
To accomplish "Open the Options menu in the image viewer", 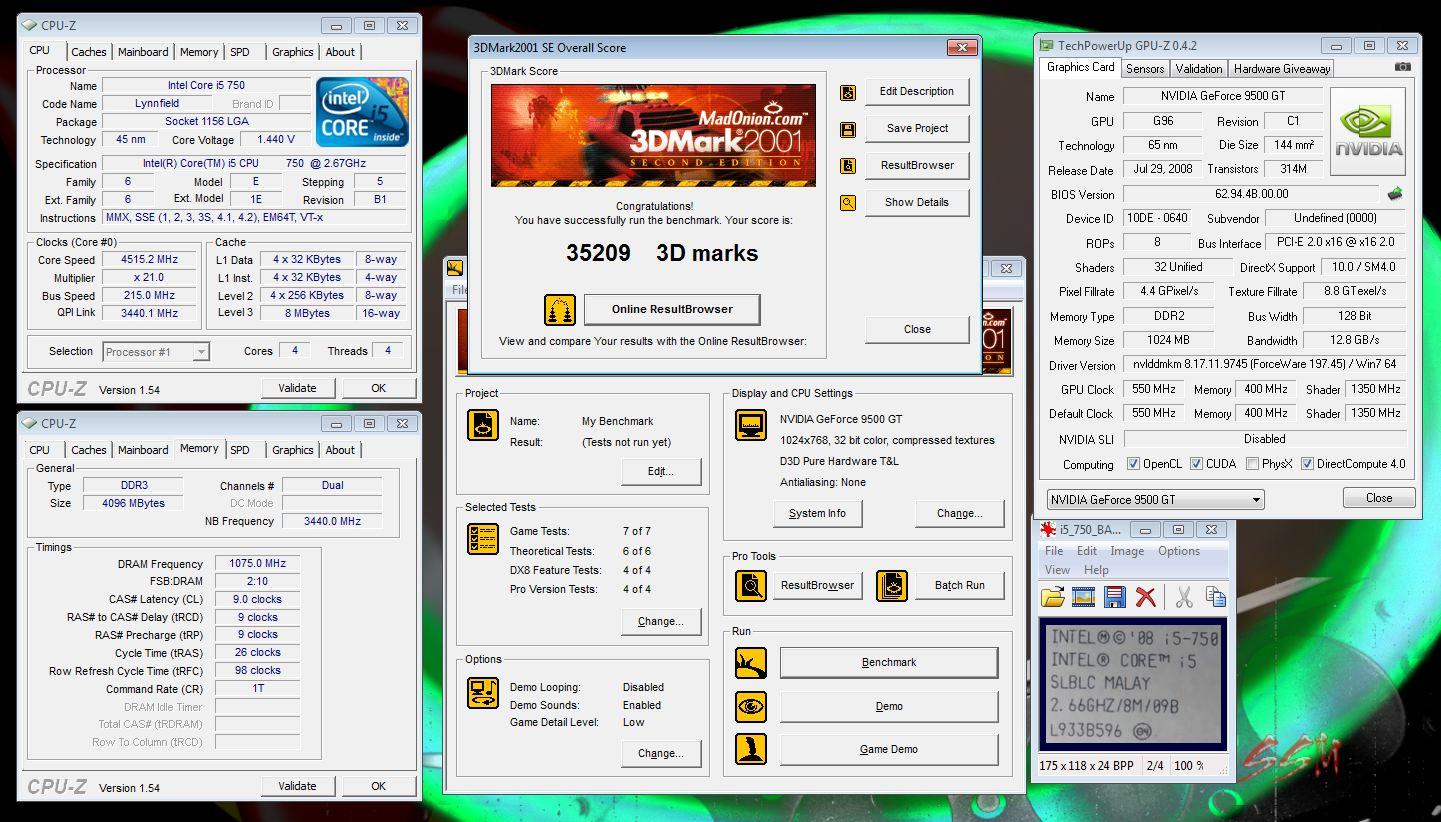I will tap(1179, 551).
